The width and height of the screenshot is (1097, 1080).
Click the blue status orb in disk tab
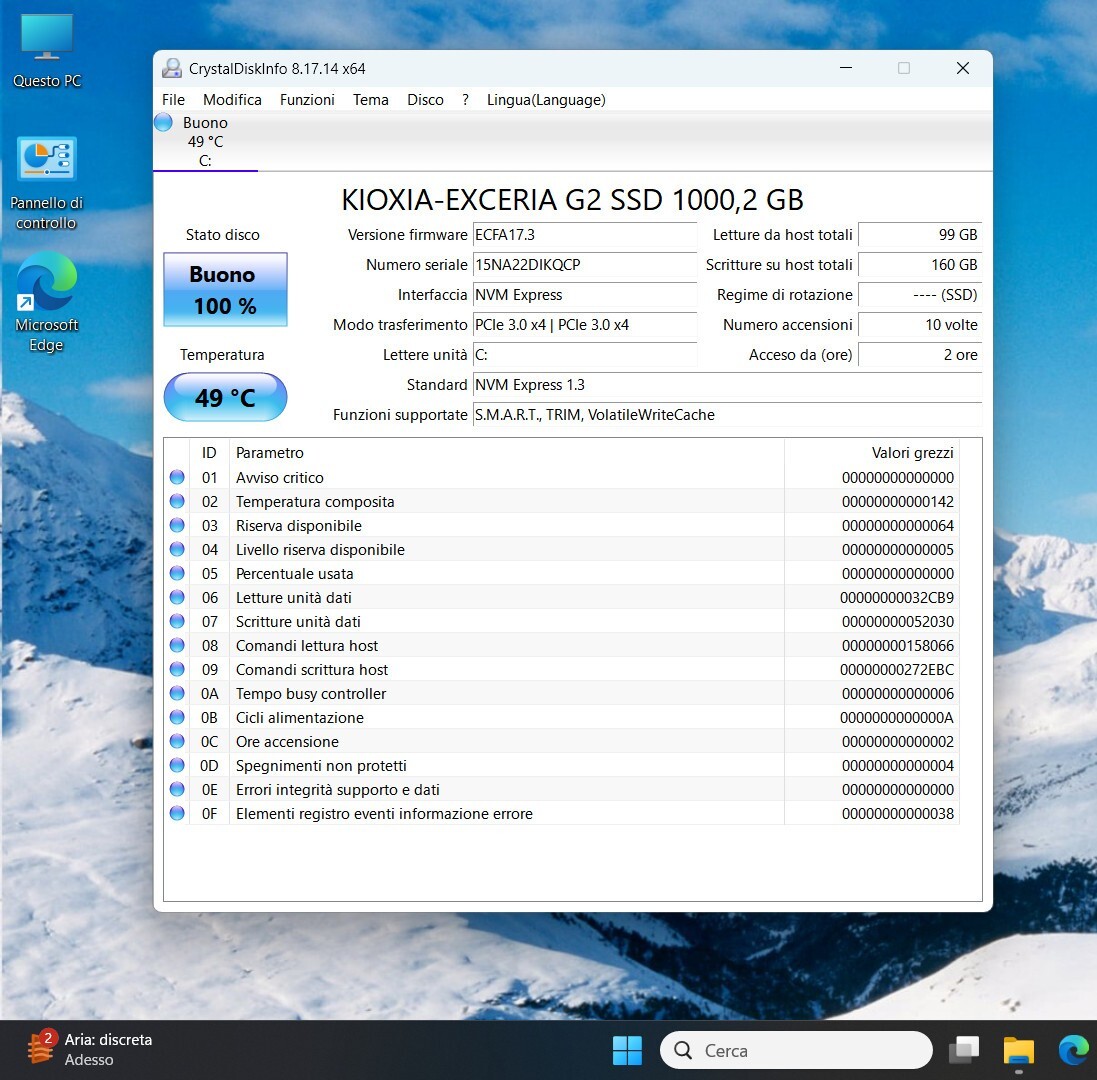pyautogui.click(x=163, y=122)
